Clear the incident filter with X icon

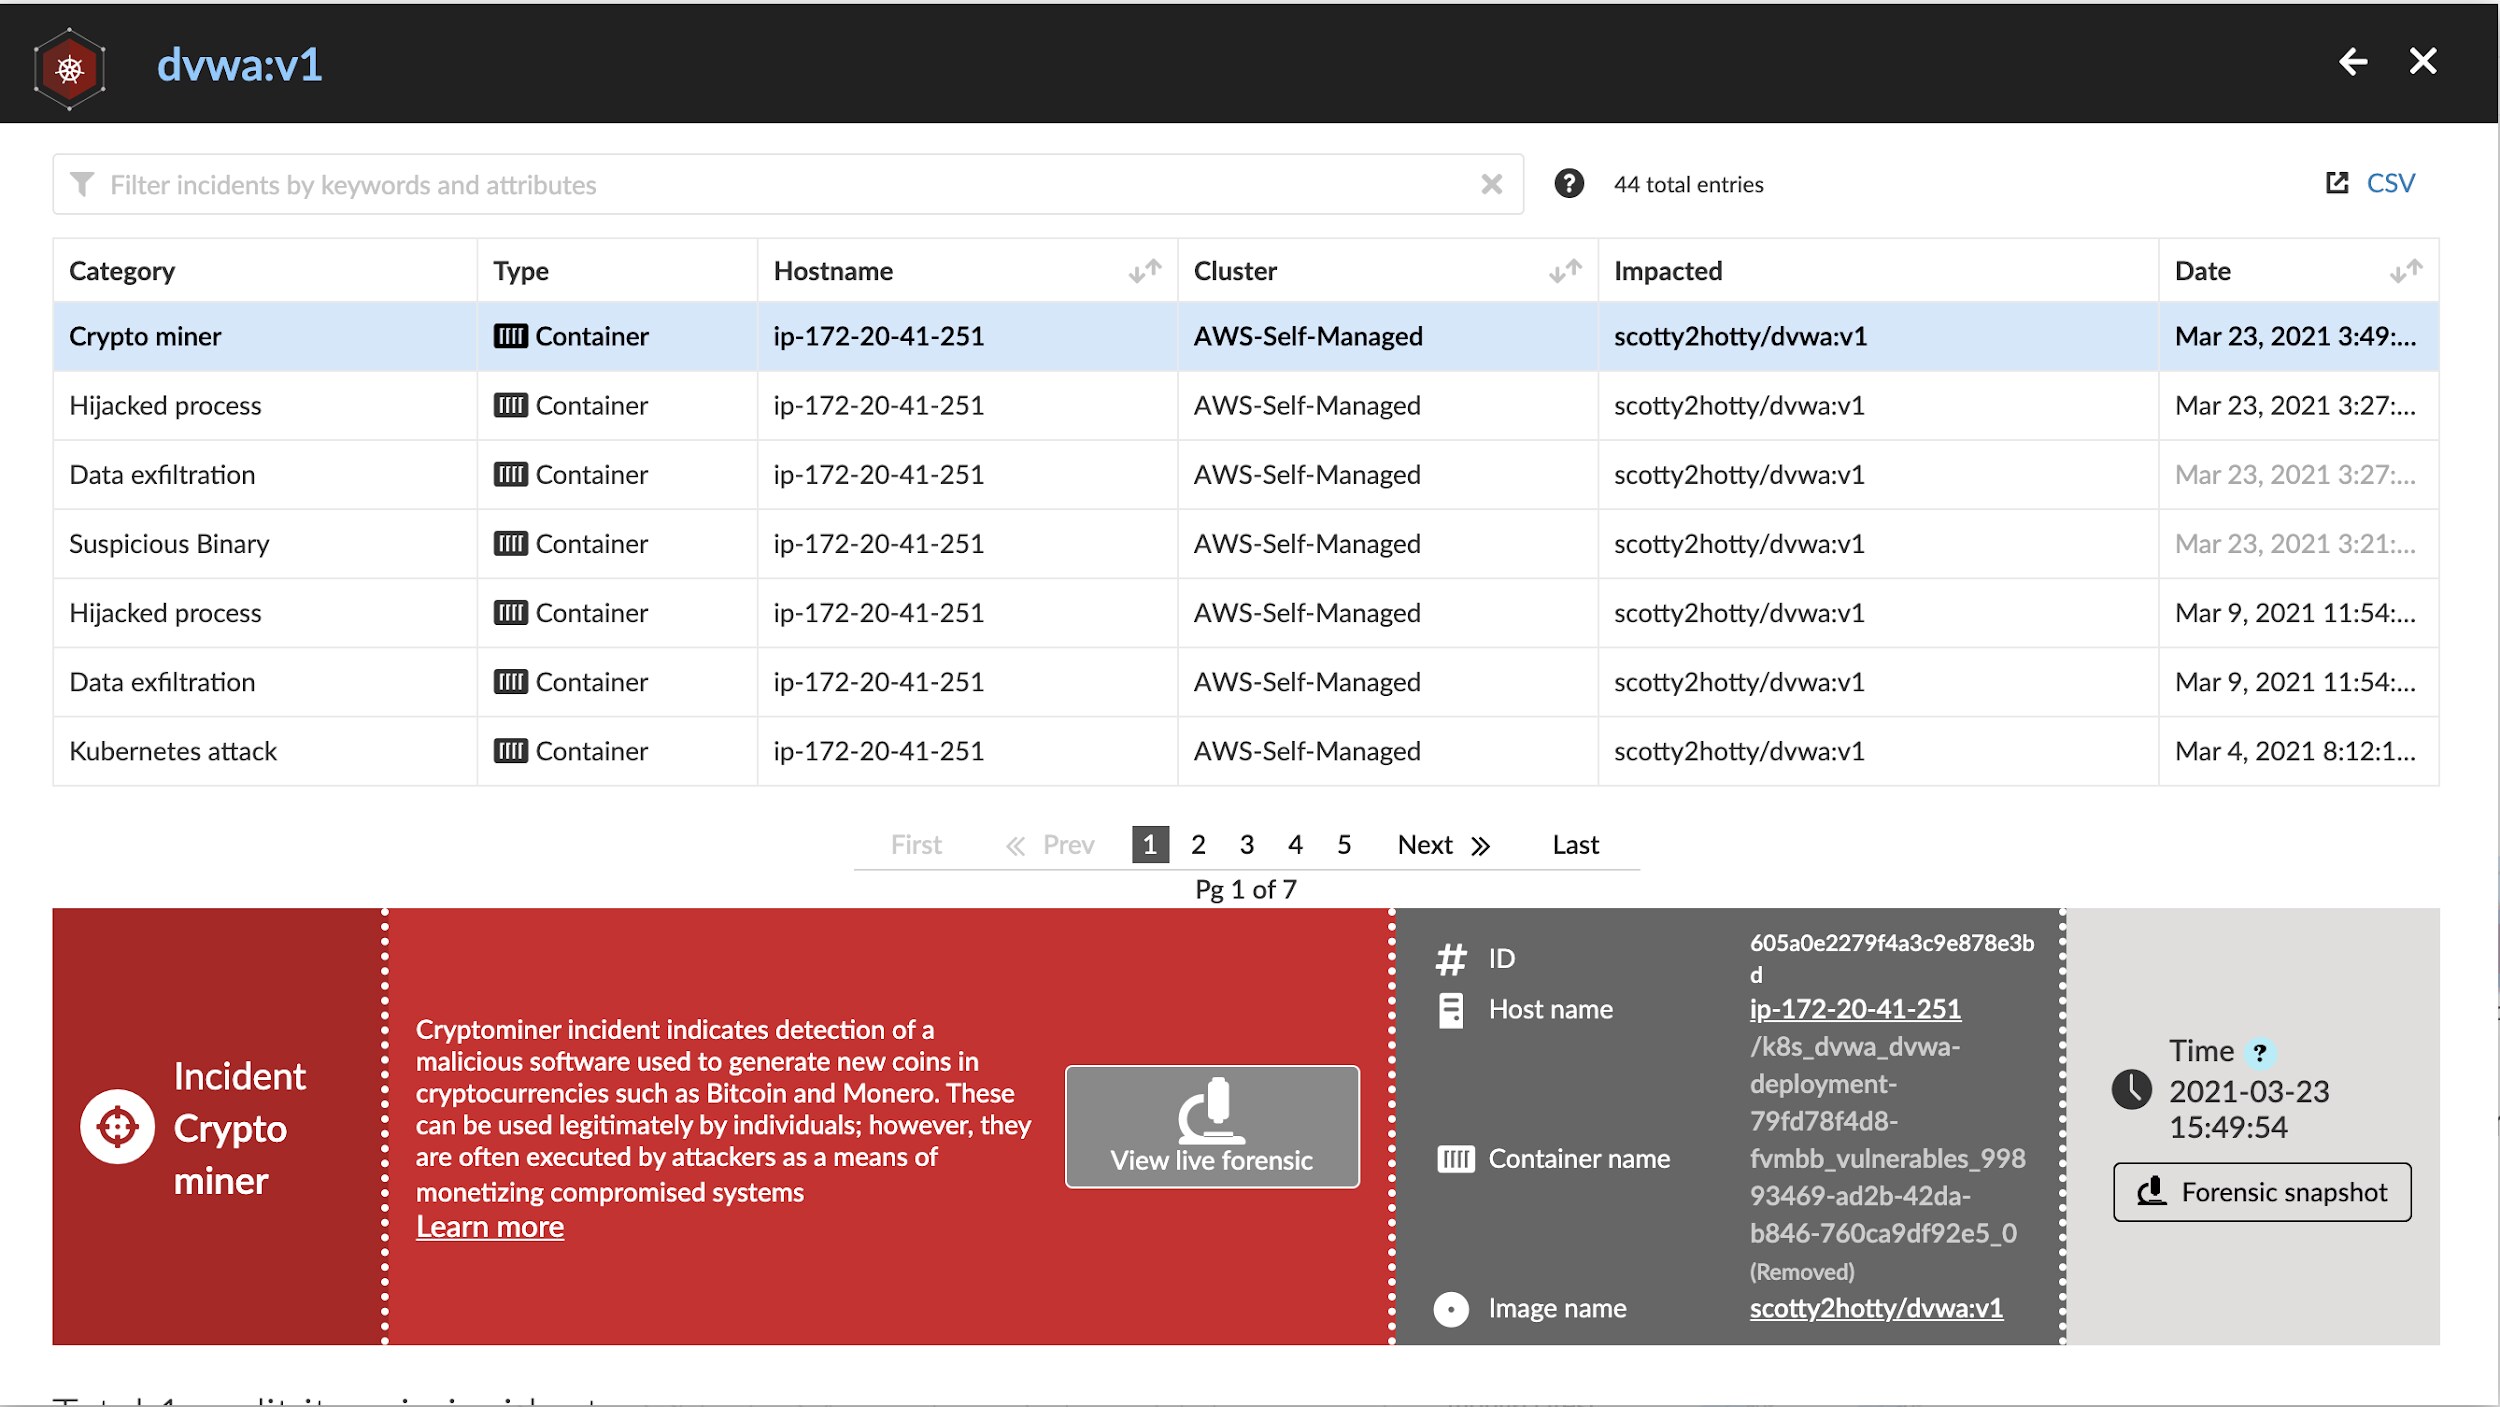[1491, 184]
